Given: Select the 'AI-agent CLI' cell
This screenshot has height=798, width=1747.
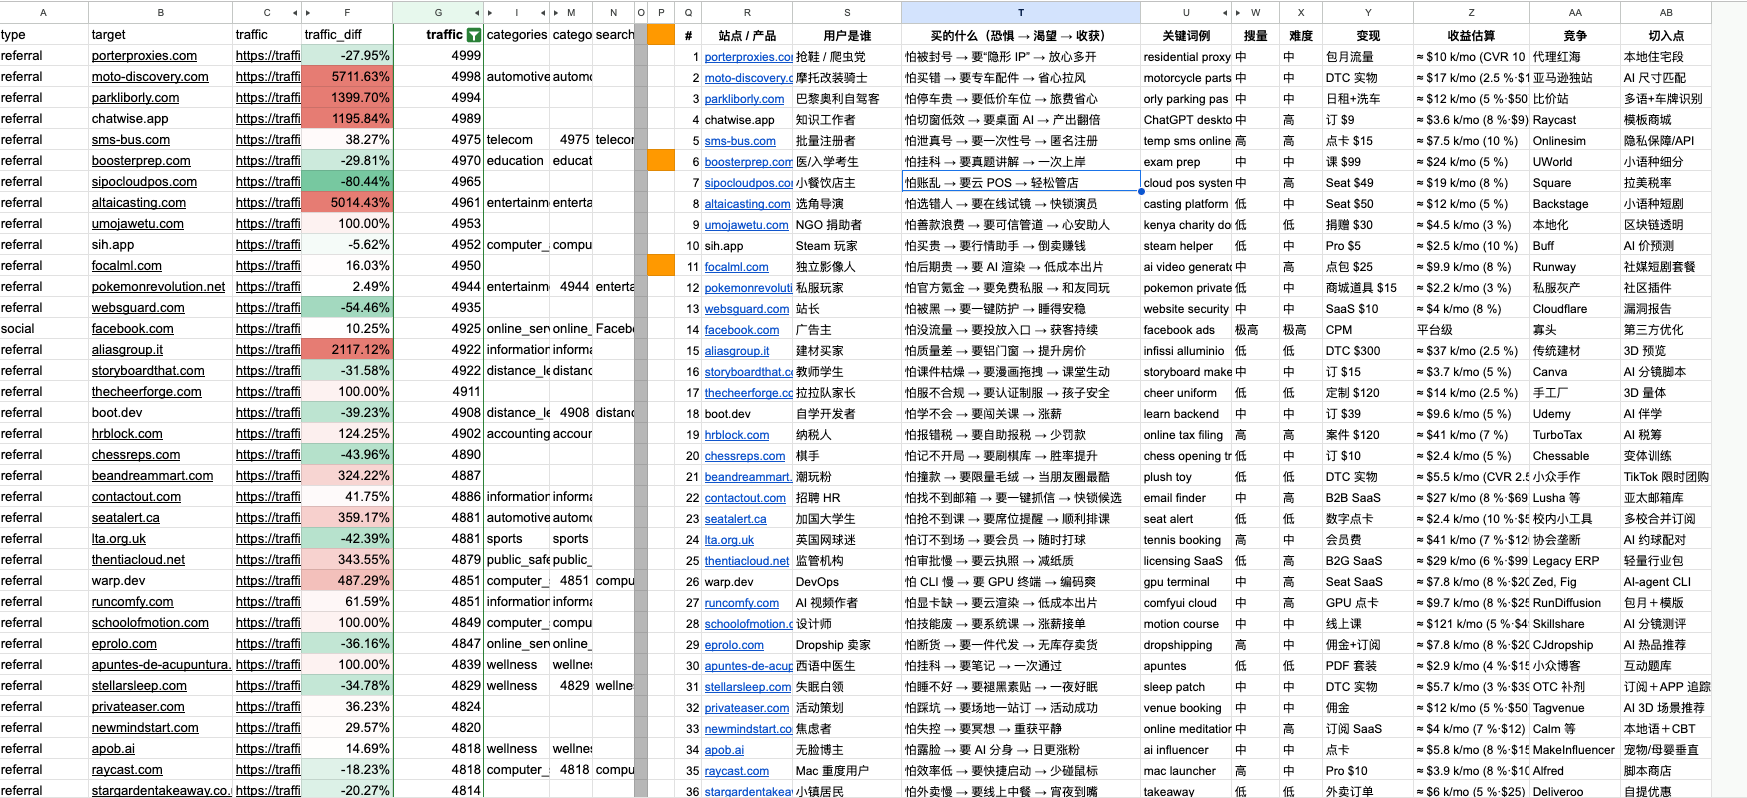Looking at the screenshot, I should tap(1665, 582).
